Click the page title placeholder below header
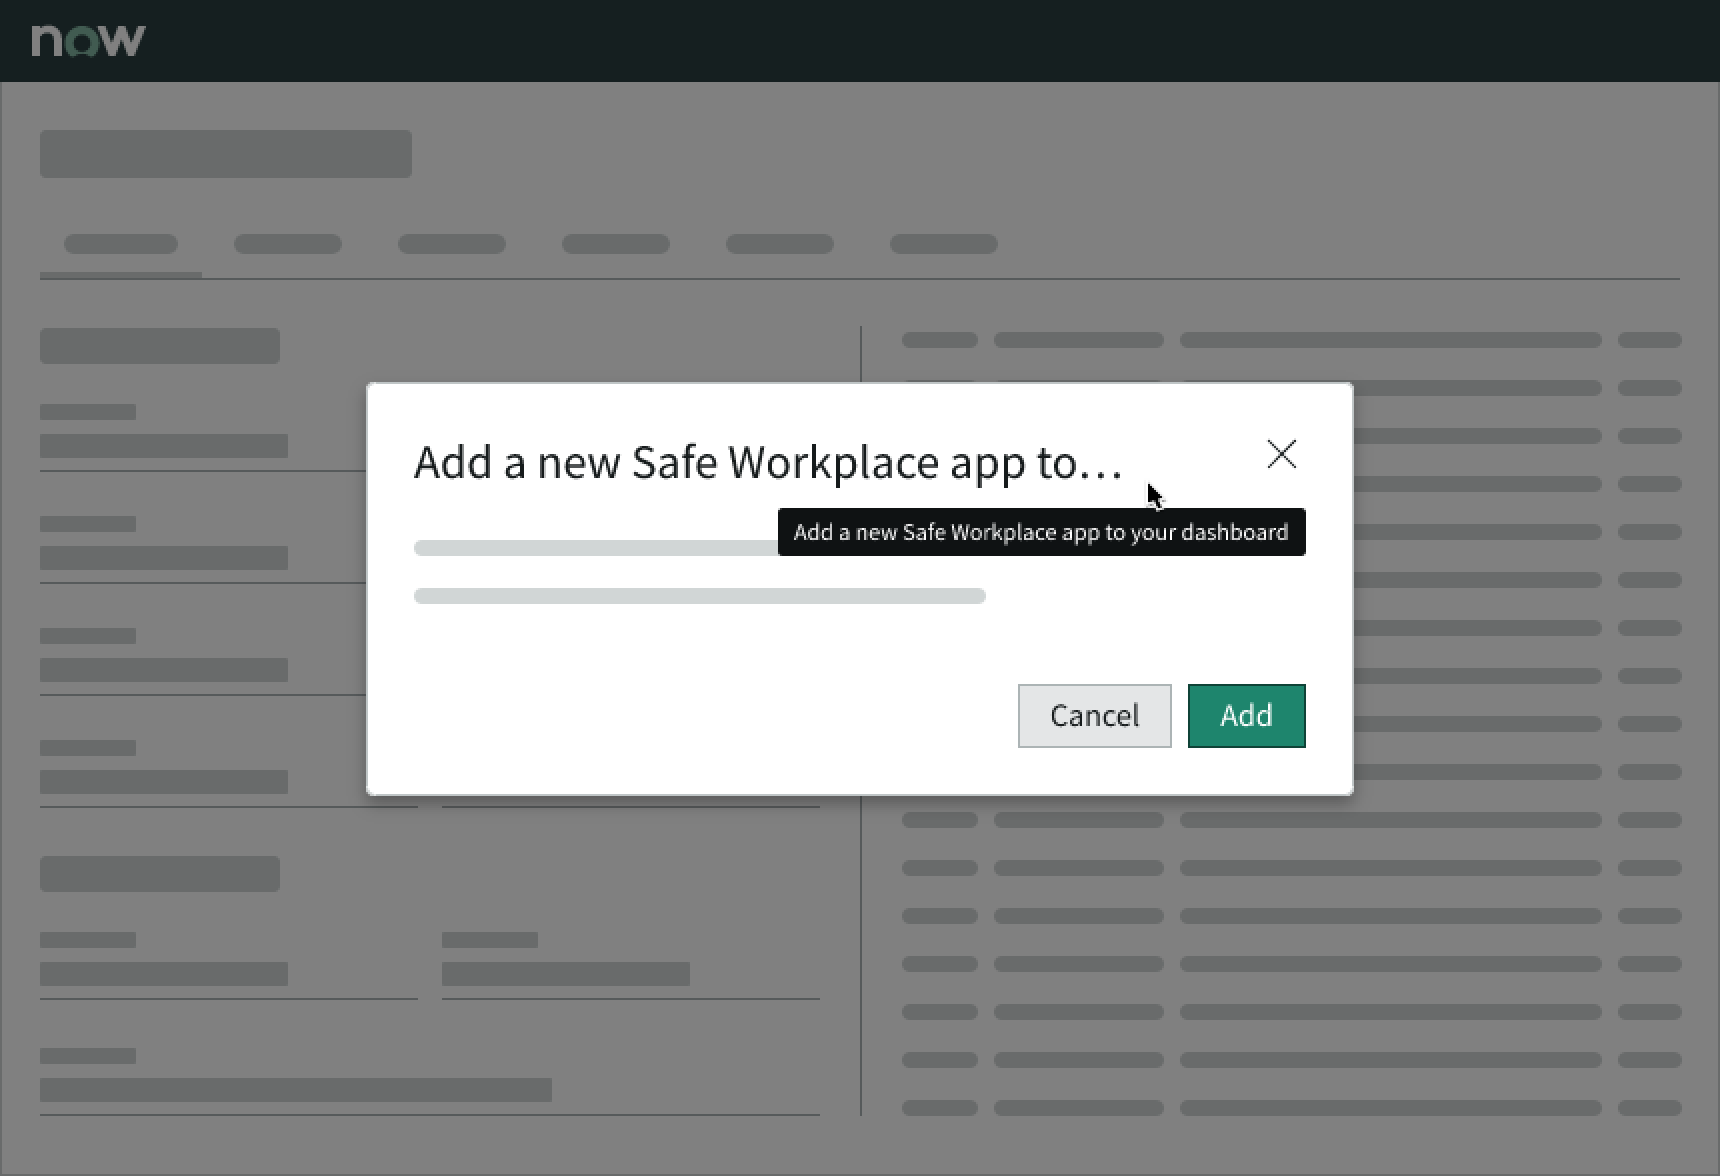 point(226,154)
